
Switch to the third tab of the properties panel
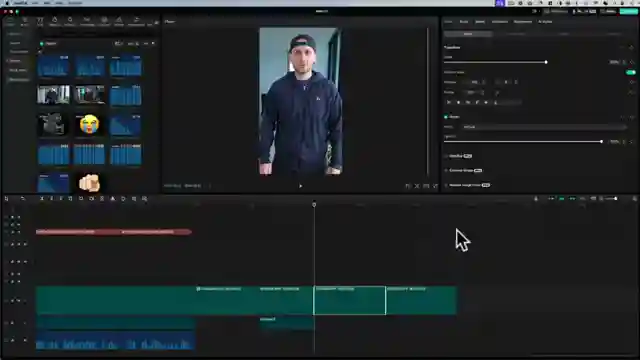(480, 22)
